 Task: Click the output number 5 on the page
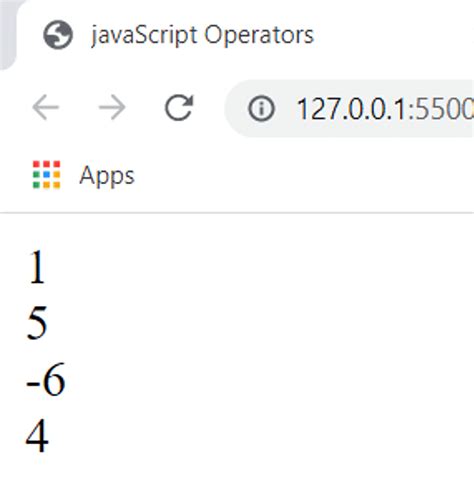click(37, 323)
